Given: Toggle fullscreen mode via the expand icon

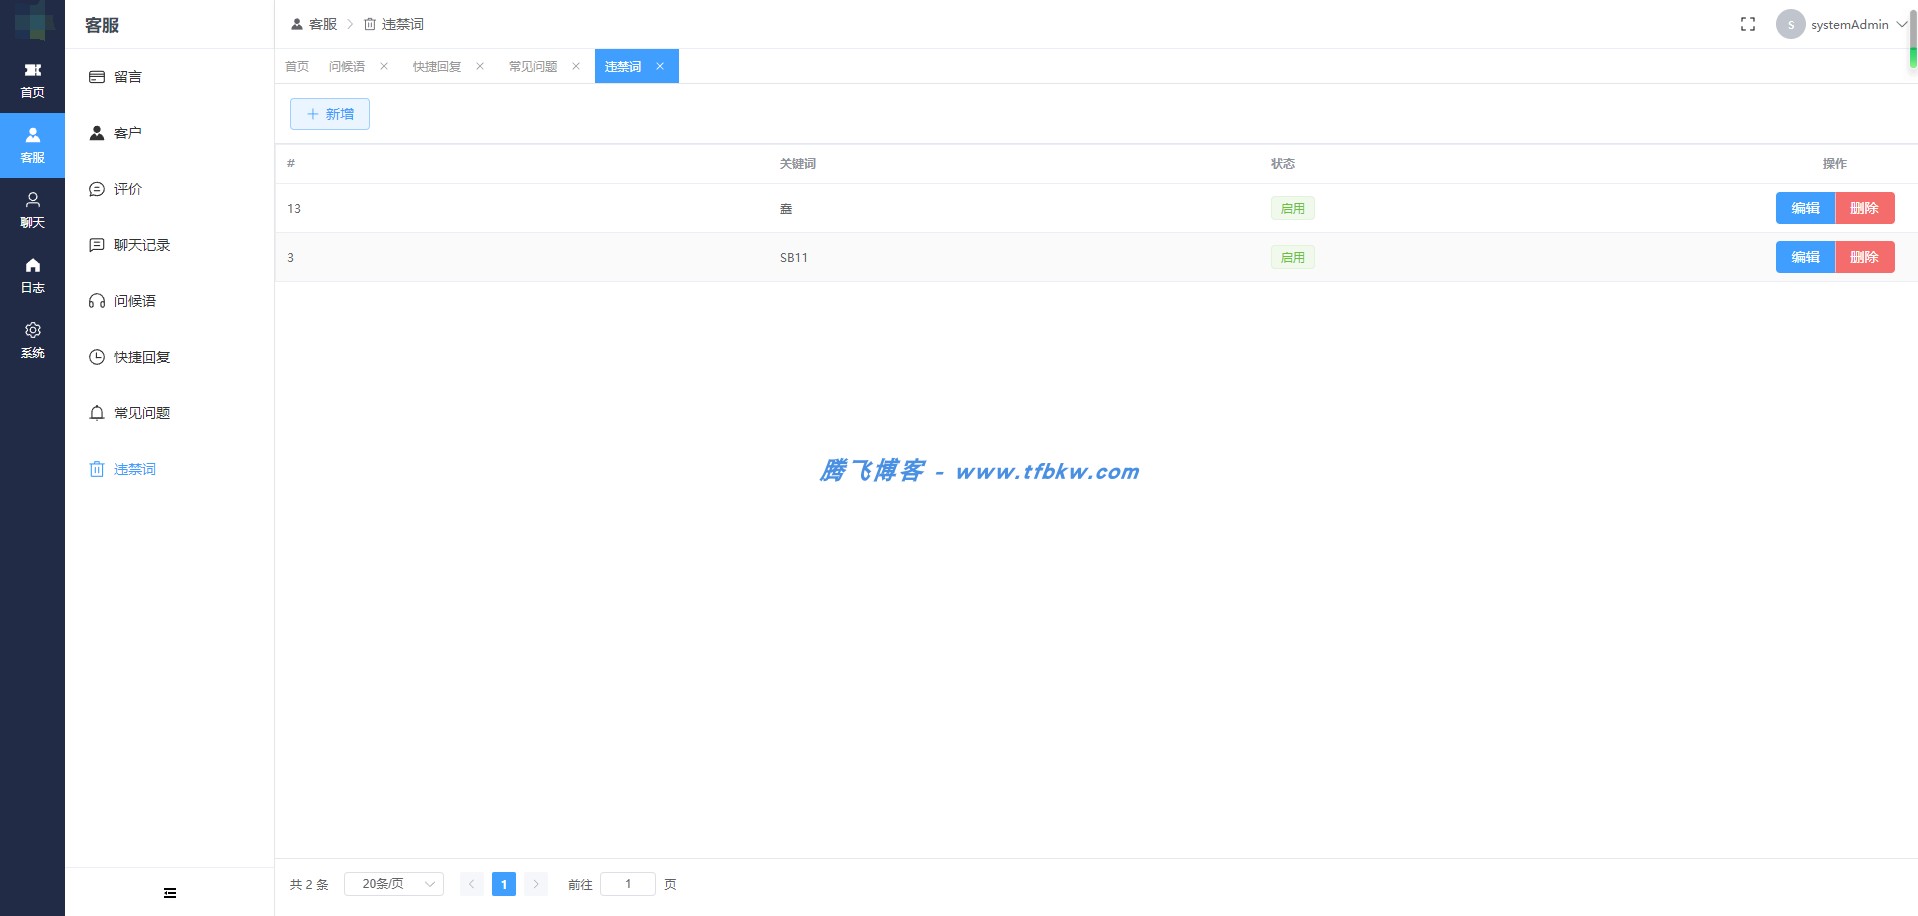Looking at the screenshot, I should (1748, 23).
